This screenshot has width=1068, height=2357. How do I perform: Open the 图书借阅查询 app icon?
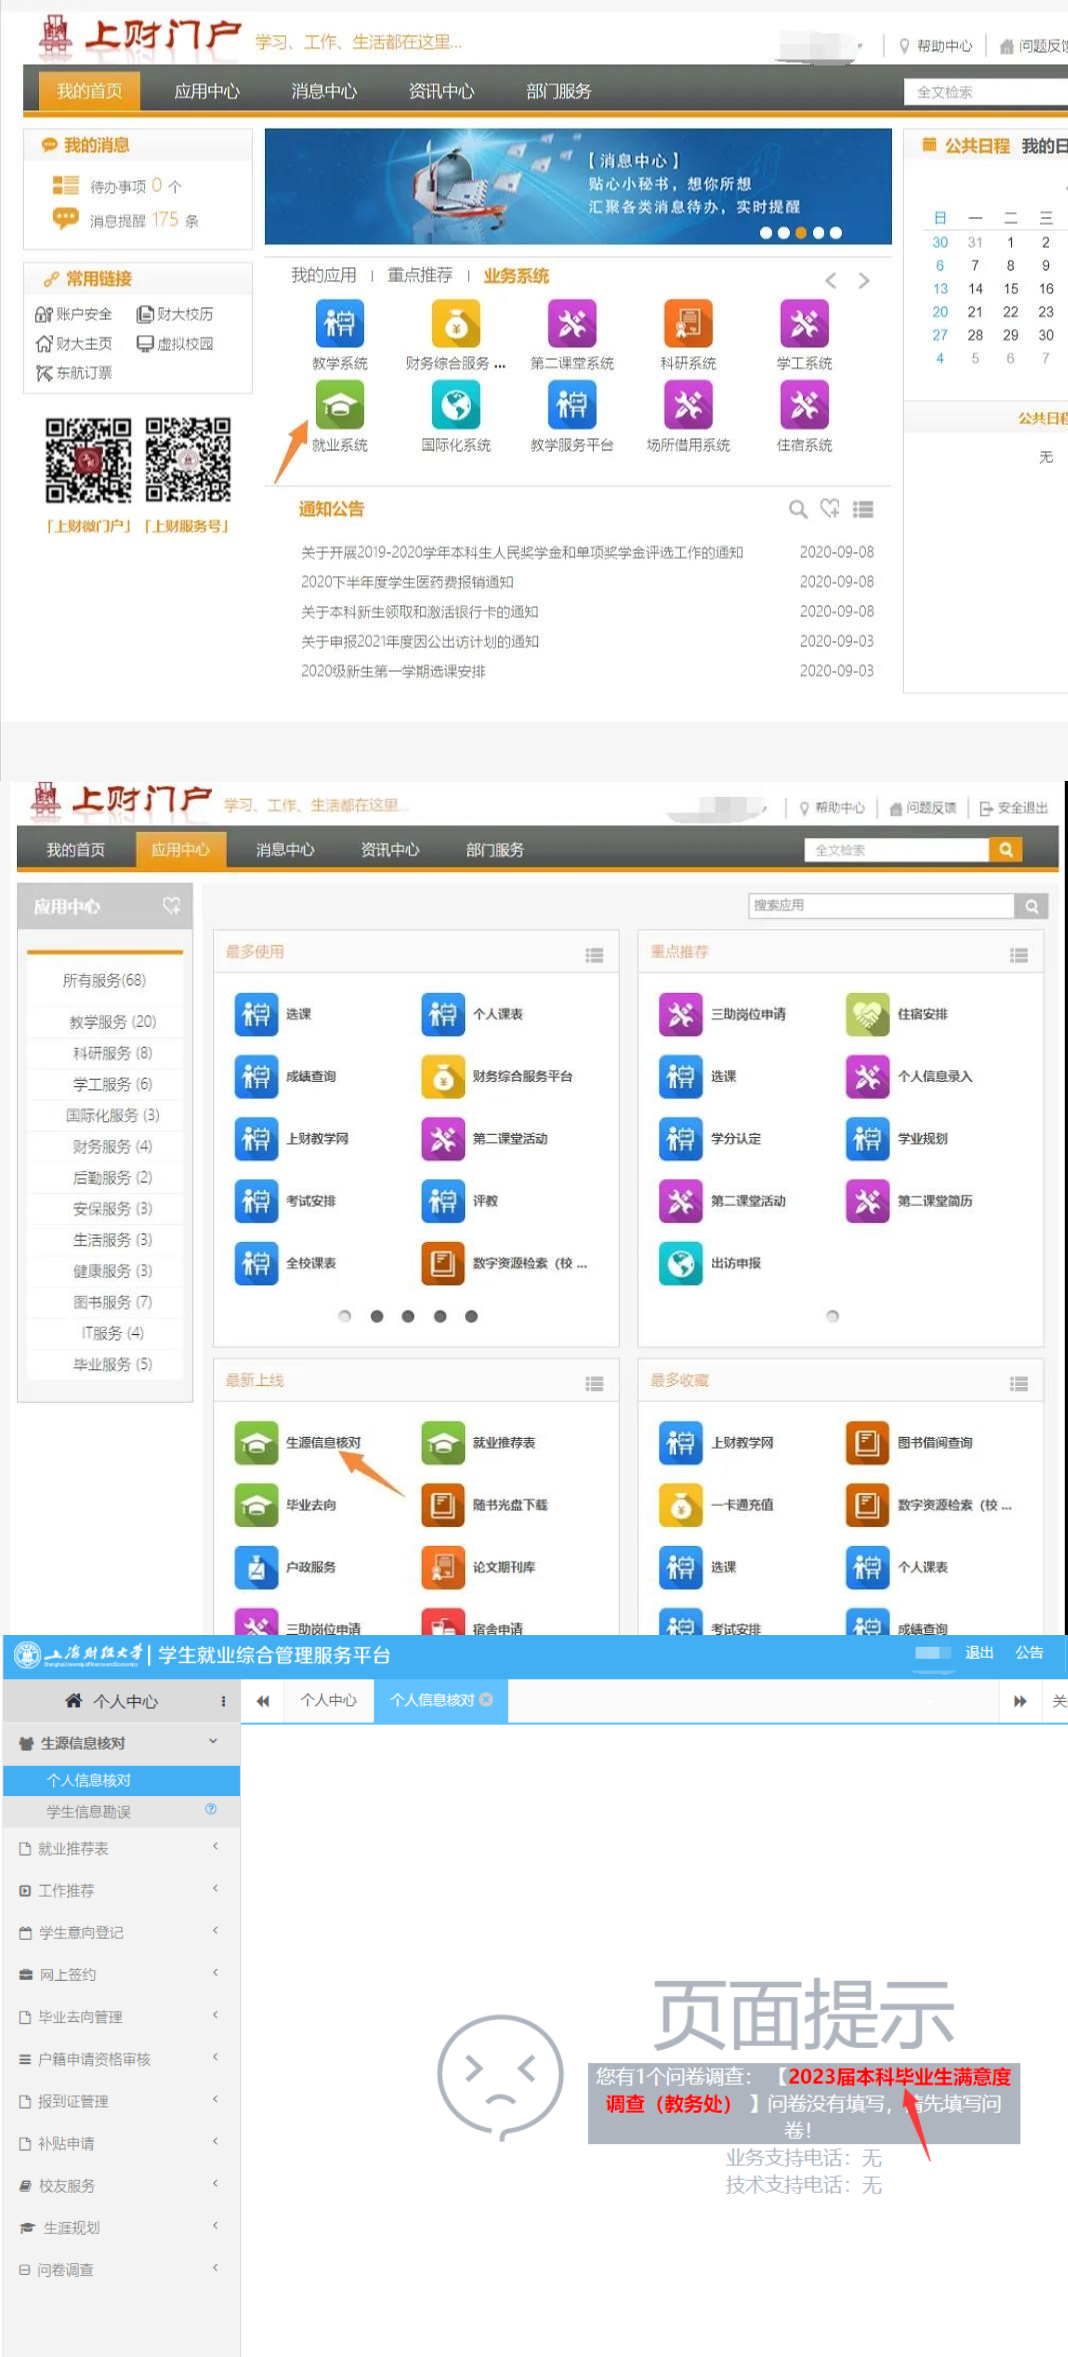pyautogui.click(x=867, y=1443)
